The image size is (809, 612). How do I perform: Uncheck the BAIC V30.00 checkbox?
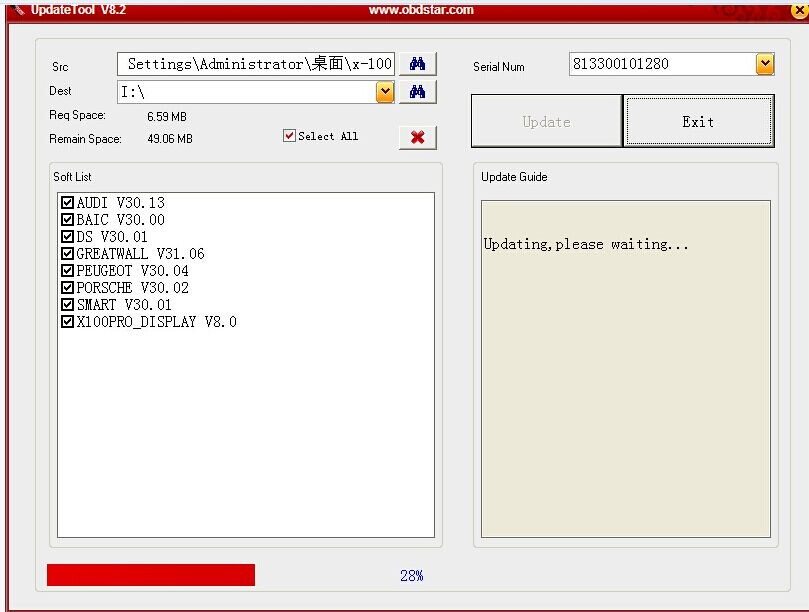[68, 220]
